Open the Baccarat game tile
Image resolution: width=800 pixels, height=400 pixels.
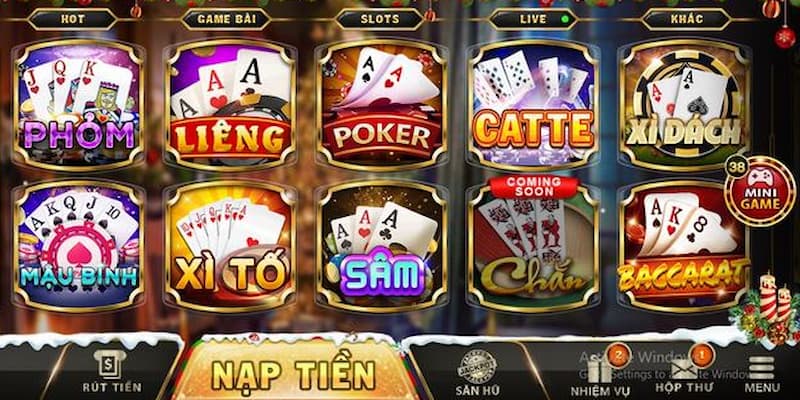(x=684, y=245)
